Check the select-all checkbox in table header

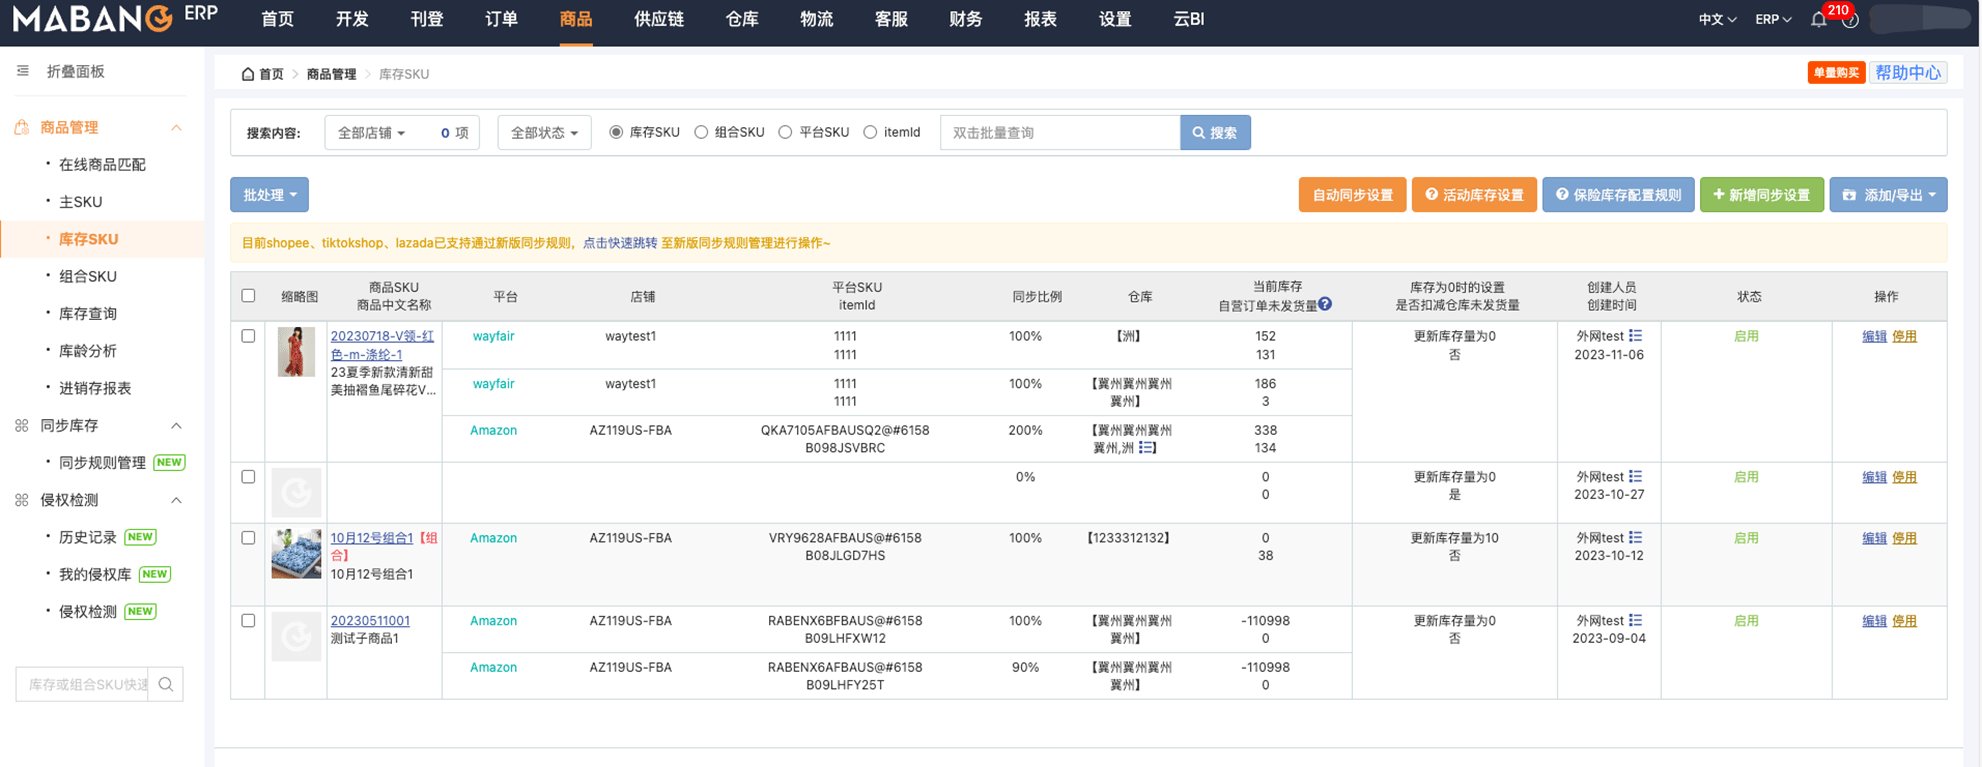(248, 296)
